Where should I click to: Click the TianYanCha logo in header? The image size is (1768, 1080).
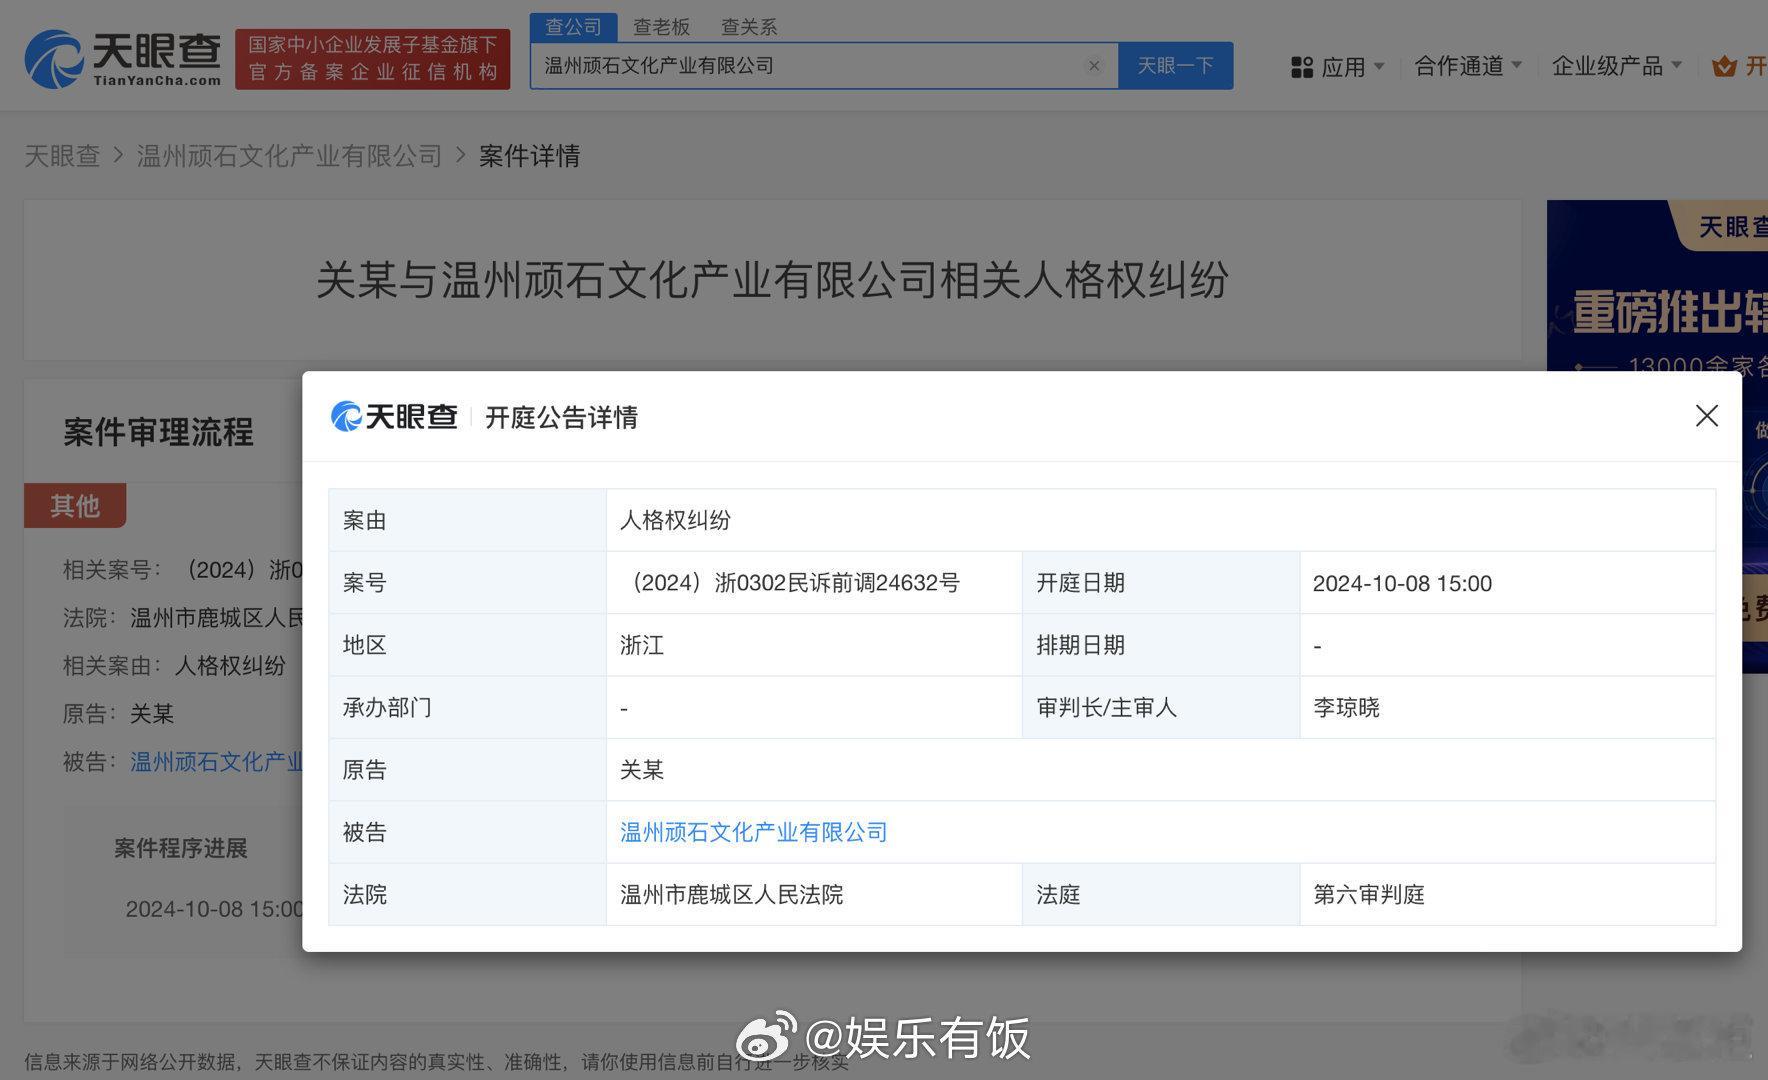pos(122,59)
